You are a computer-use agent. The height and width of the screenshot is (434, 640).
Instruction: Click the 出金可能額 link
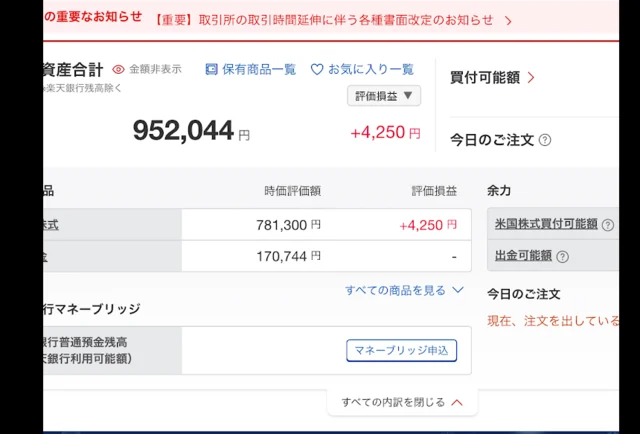(523, 256)
